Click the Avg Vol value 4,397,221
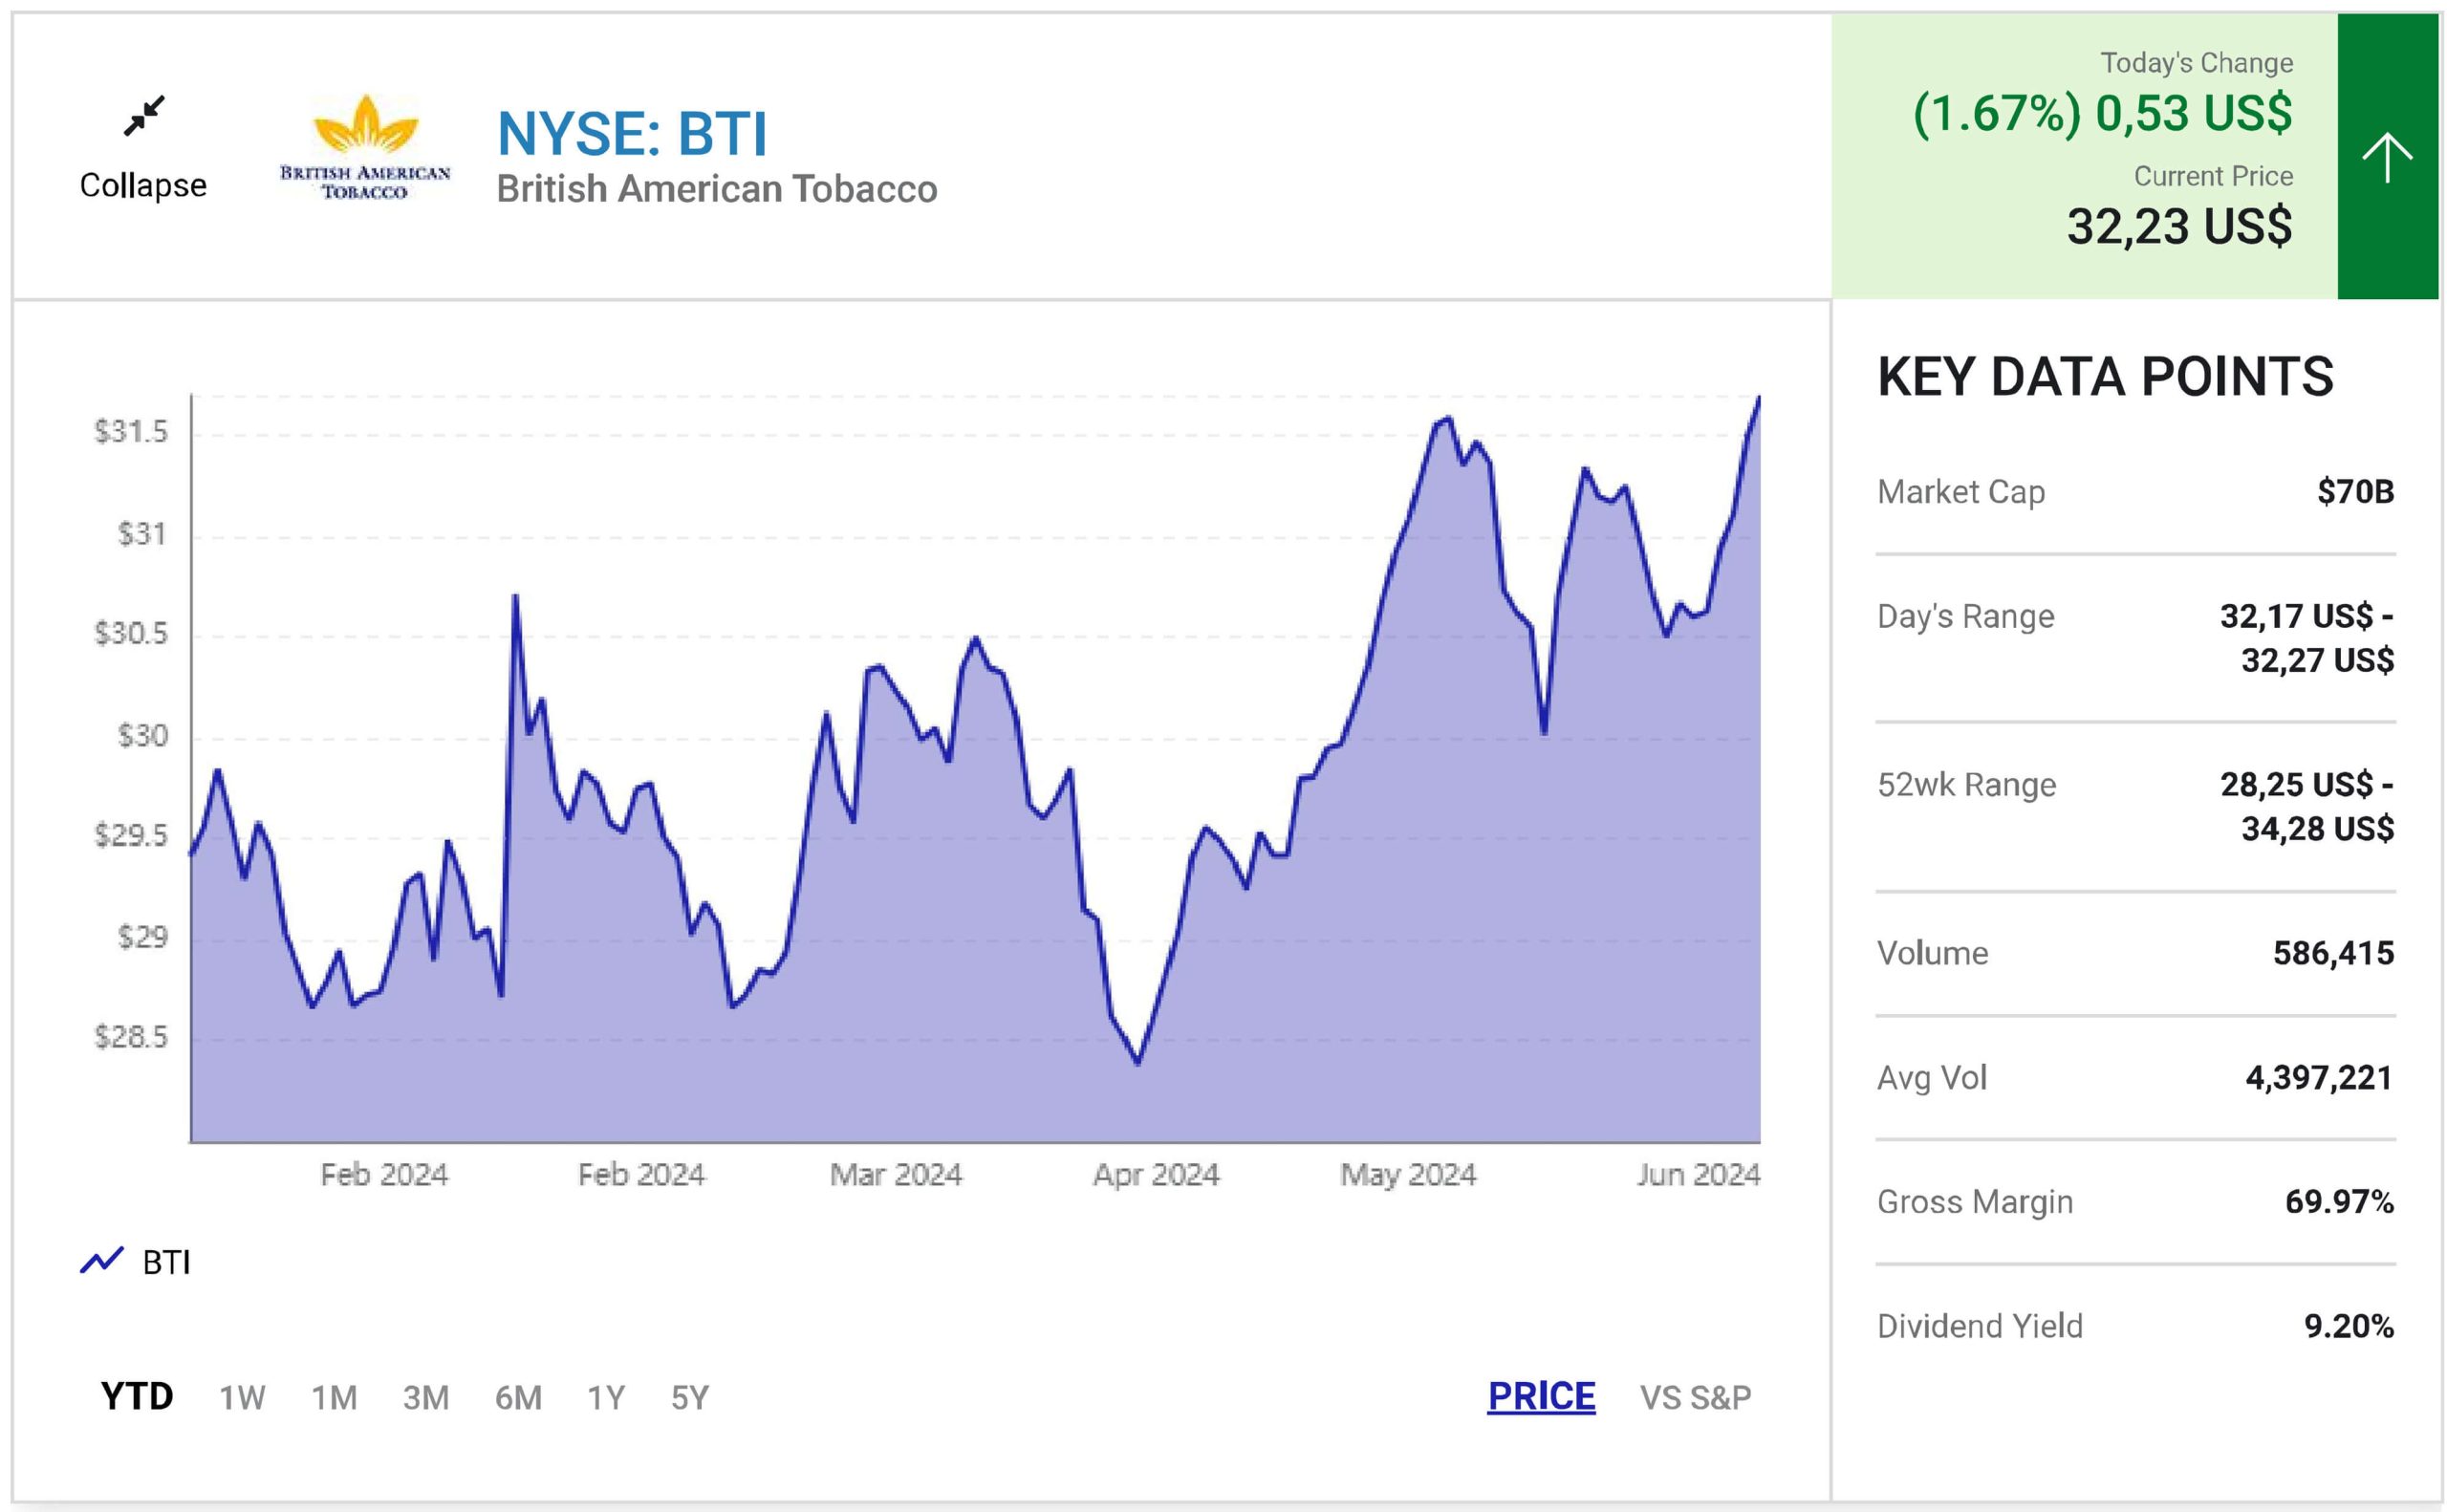This screenshot has width=2447, height=1512. click(2319, 1077)
